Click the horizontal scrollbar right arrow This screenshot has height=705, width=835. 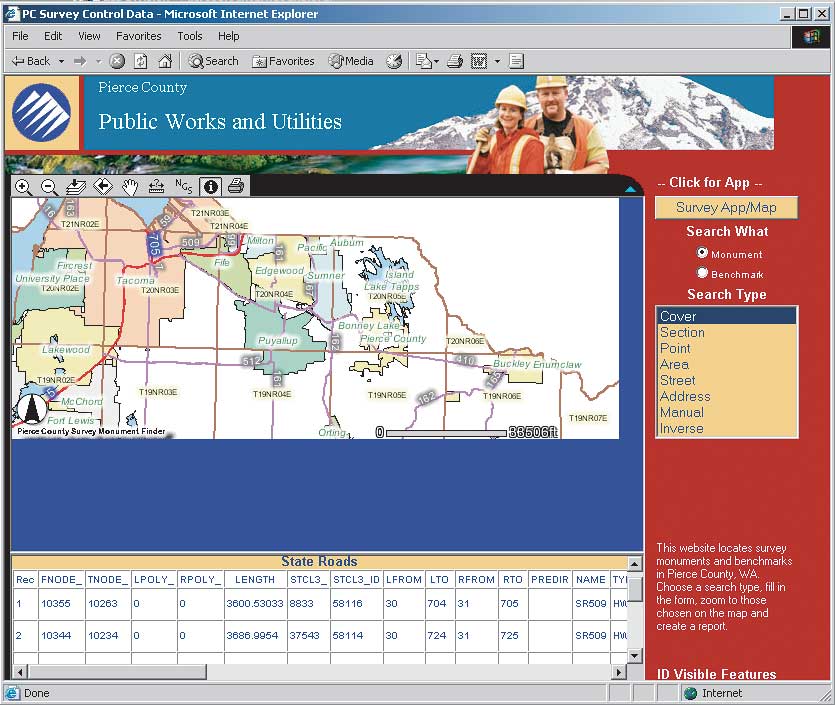(x=618, y=672)
